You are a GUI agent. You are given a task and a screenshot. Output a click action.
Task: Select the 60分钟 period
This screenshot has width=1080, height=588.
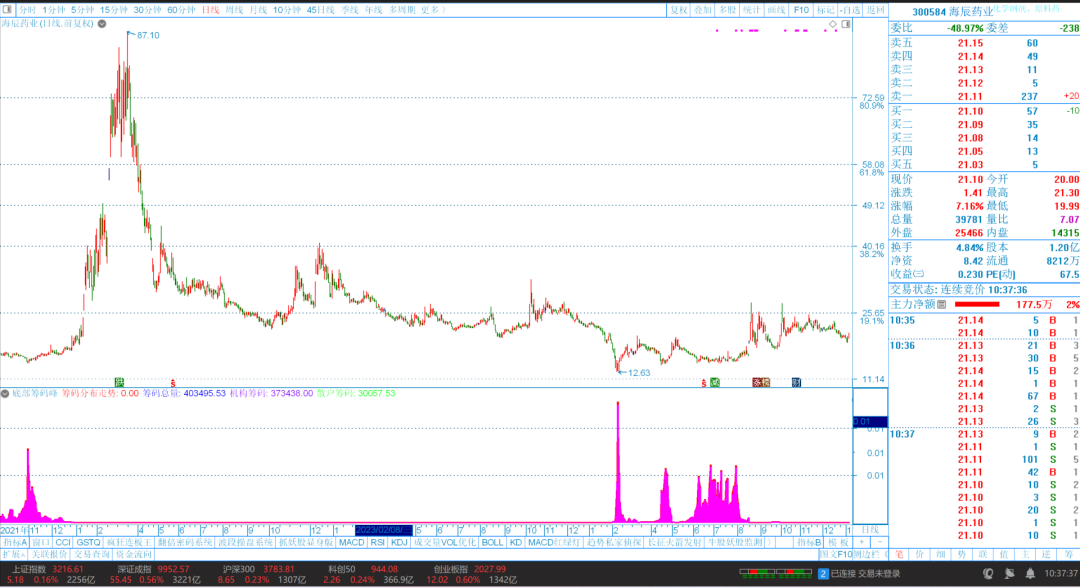pyautogui.click(x=181, y=10)
